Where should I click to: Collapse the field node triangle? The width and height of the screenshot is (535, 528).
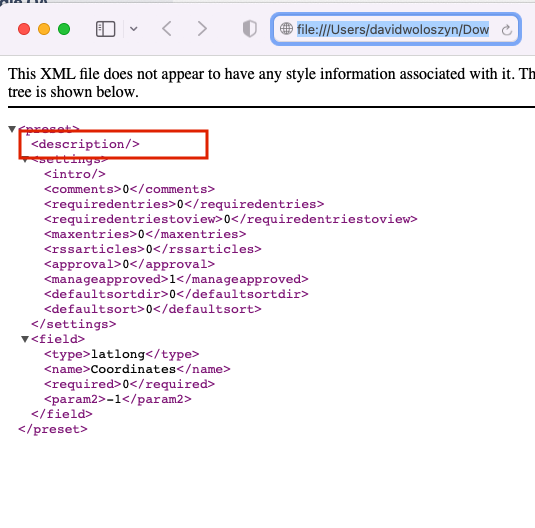coord(25,339)
